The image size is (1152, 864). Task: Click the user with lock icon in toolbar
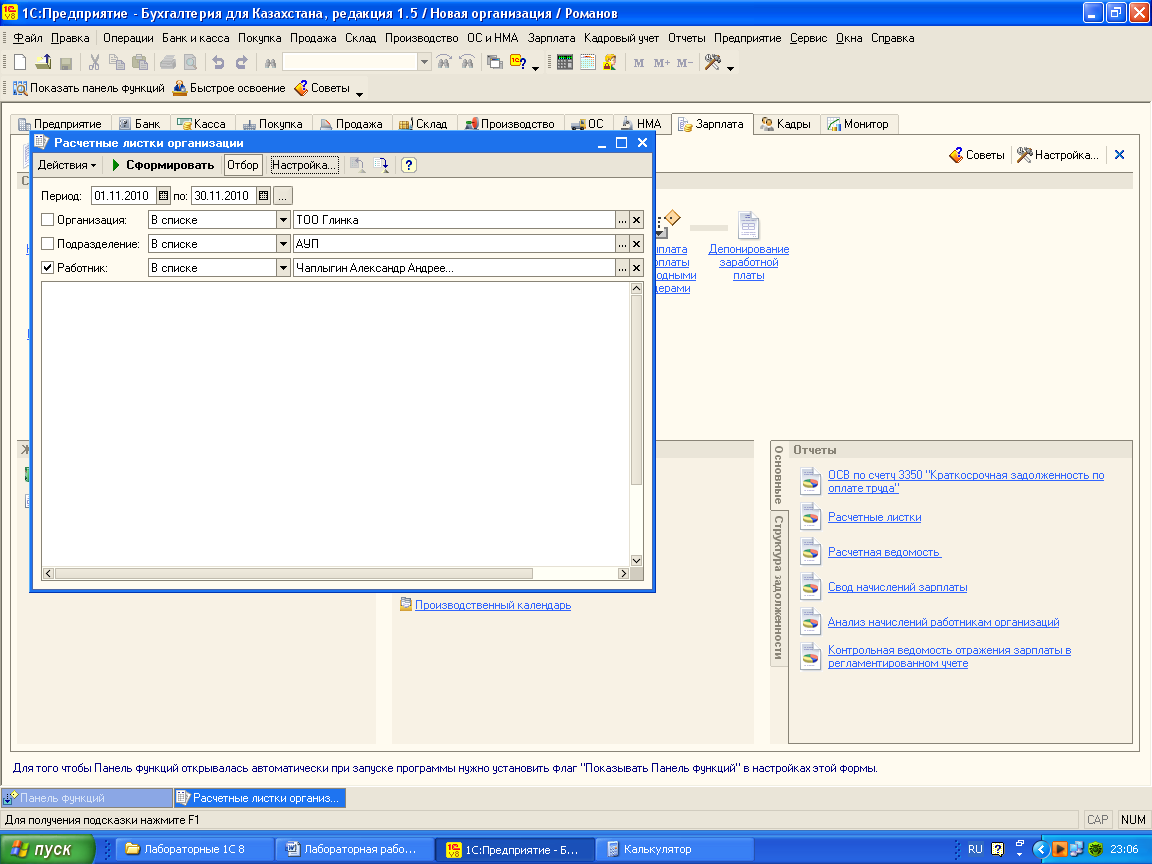pyautogui.click(x=610, y=62)
